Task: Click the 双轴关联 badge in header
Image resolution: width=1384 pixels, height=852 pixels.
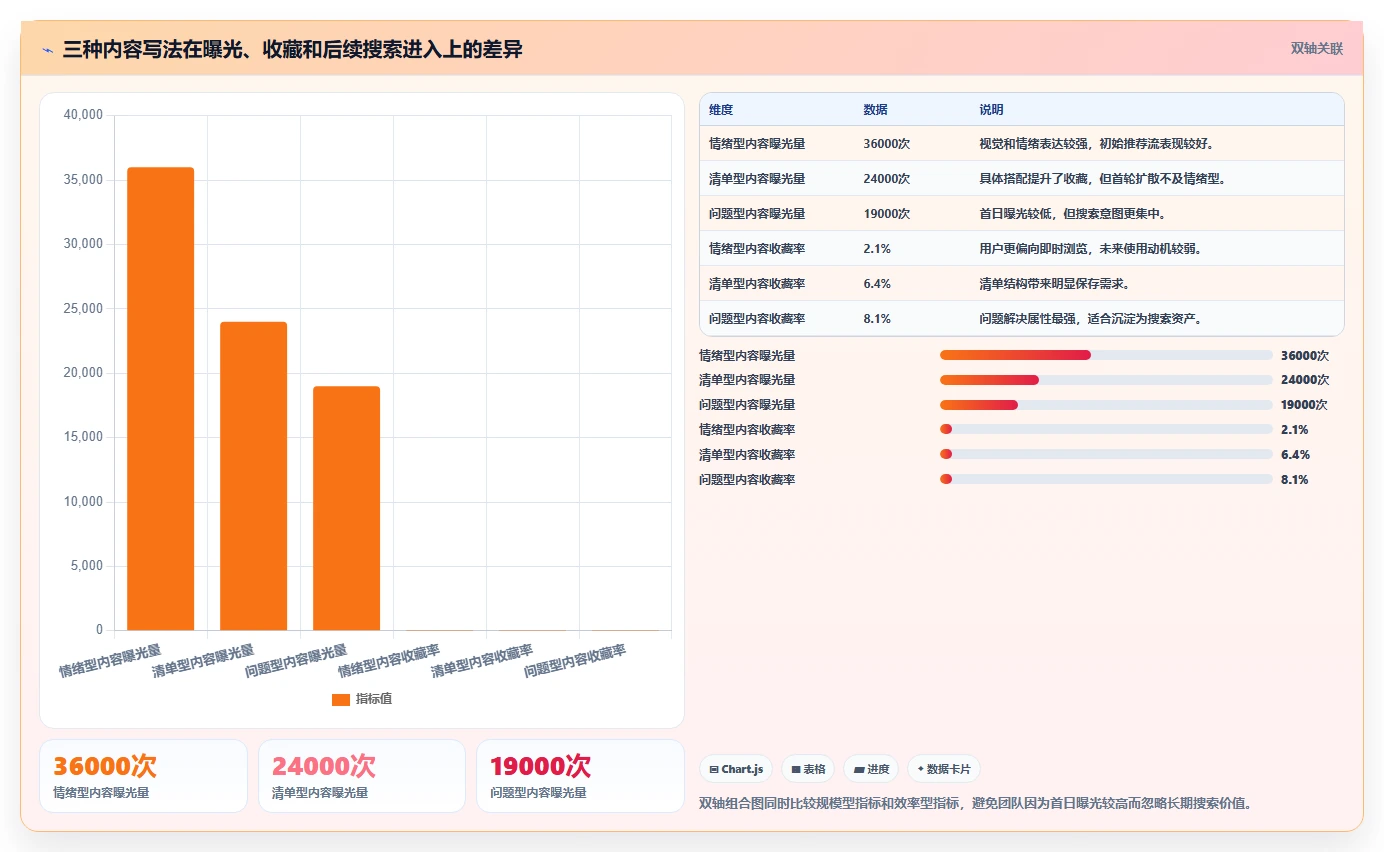Action: click(1316, 48)
